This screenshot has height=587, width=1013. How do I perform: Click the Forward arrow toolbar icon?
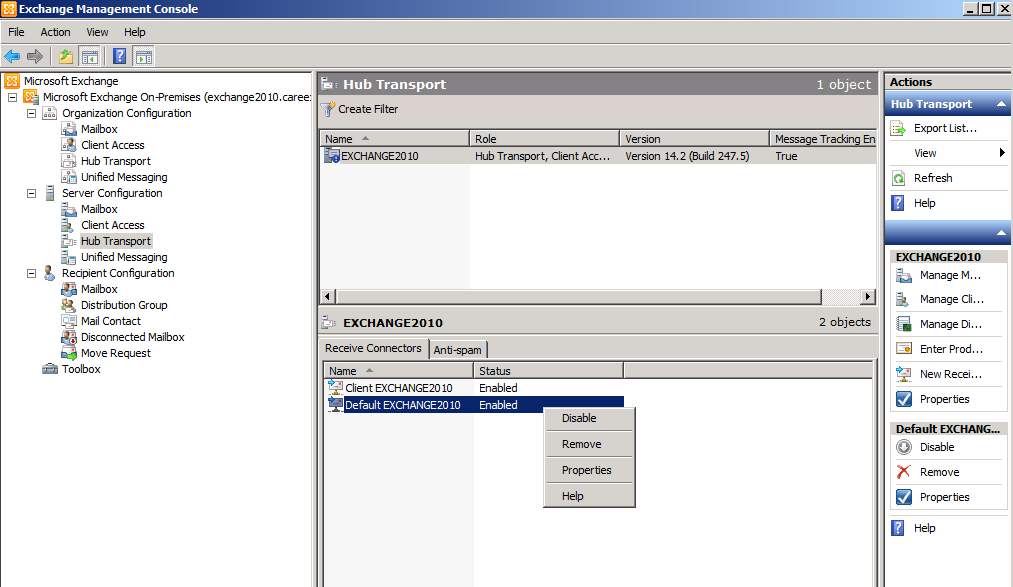pyautogui.click(x=35, y=56)
